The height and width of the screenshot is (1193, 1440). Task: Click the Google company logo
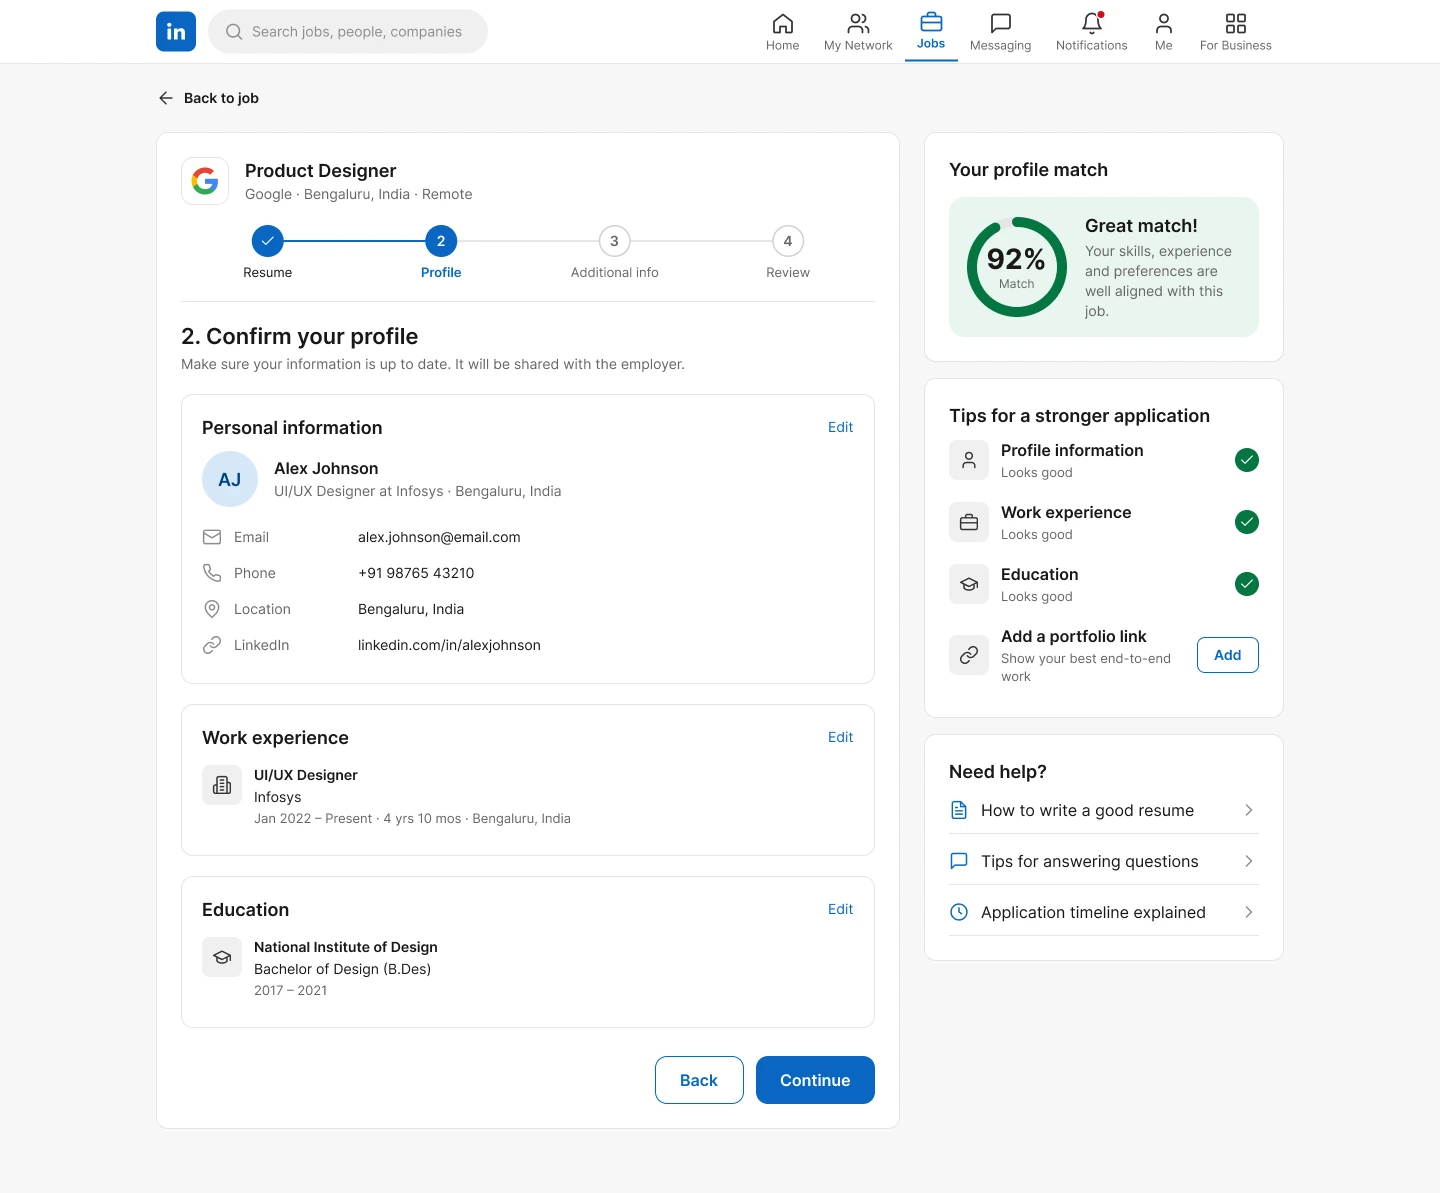tap(205, 181)
